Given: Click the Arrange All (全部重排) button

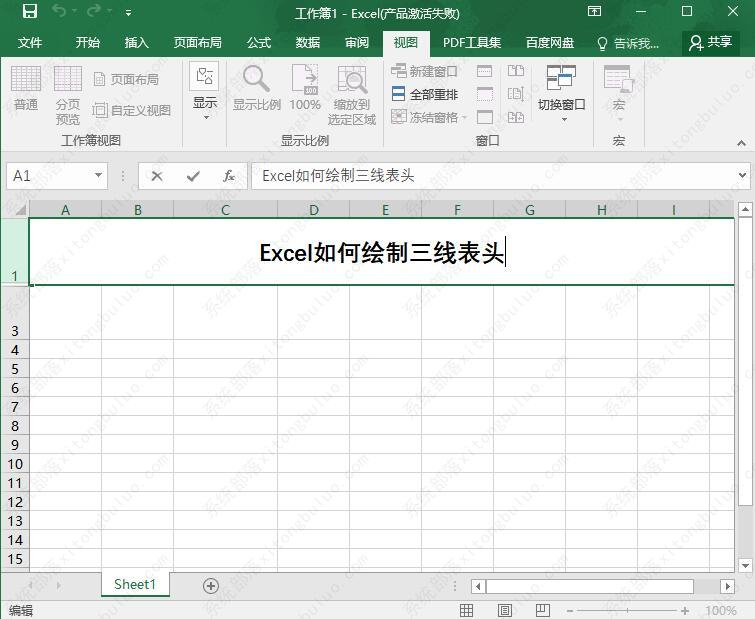Looking at the screenshot, I should [x=425, y=94].
